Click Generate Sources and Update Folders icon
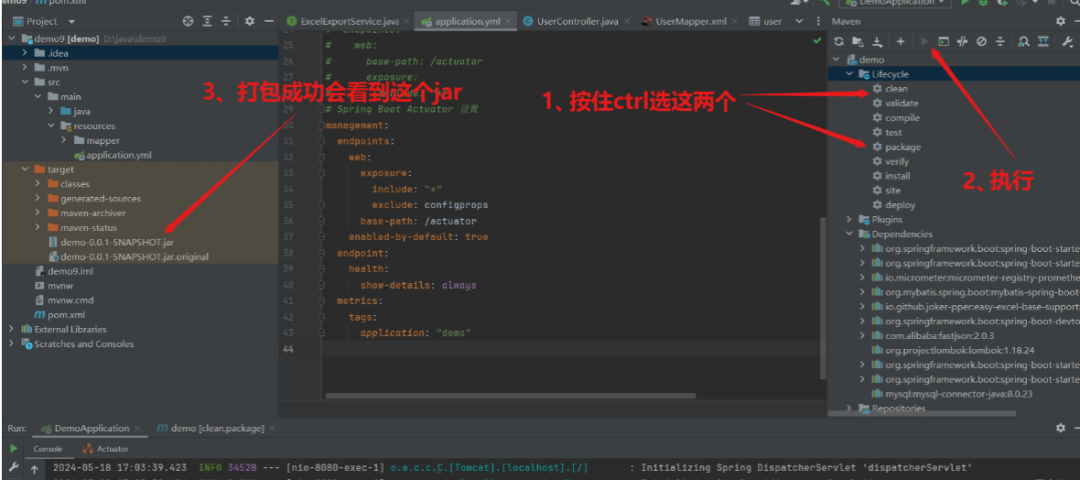 [857, 42]
